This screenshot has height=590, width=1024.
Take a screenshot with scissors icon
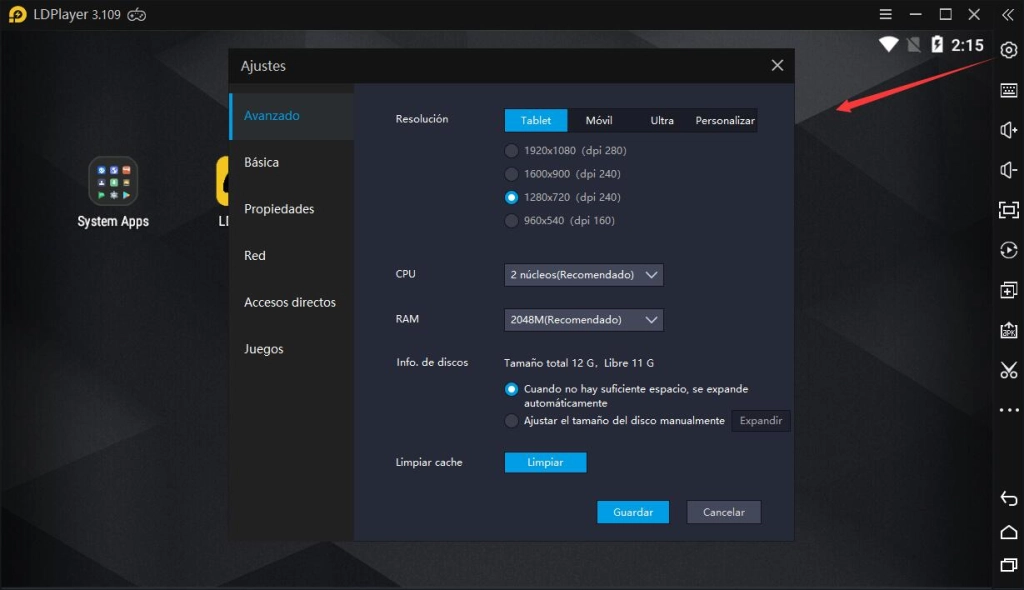coord(1008,370)
